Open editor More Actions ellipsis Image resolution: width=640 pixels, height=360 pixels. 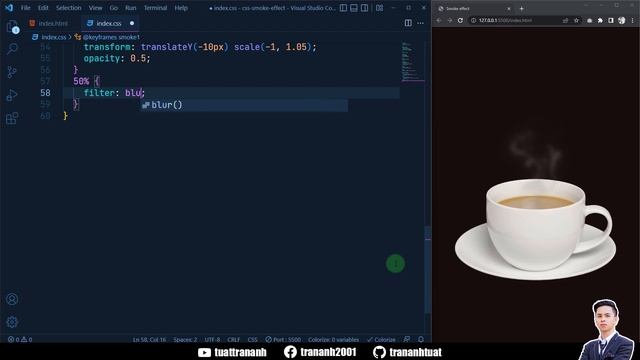coord(420,23)
